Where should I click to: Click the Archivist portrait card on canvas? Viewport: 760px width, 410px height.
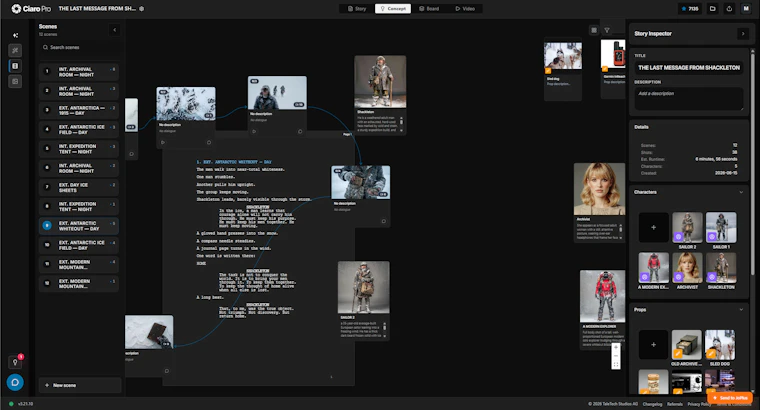[600, 202]
